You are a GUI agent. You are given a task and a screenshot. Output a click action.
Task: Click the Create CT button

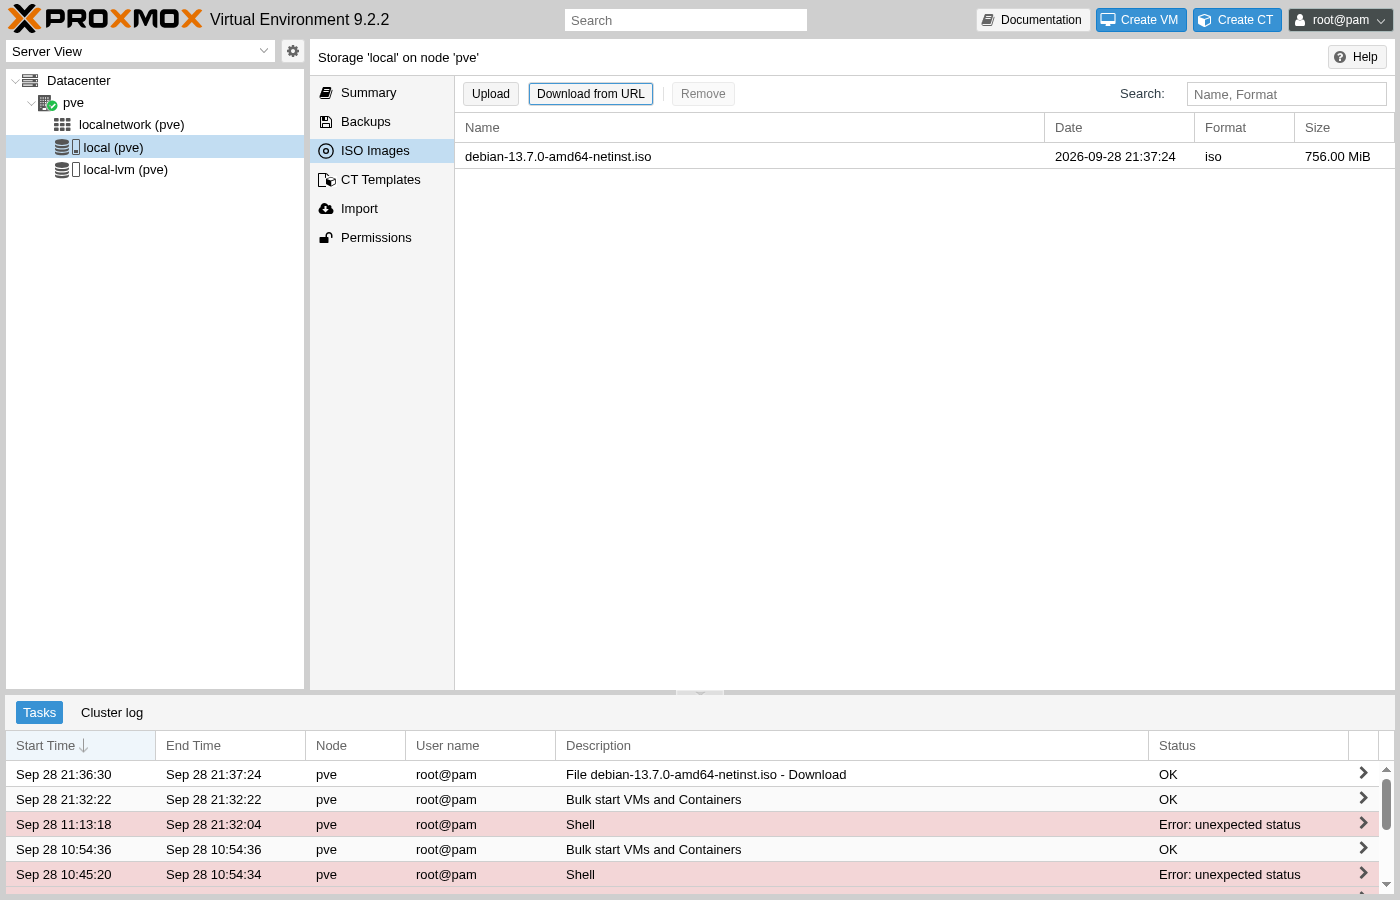pos(1237,20)
